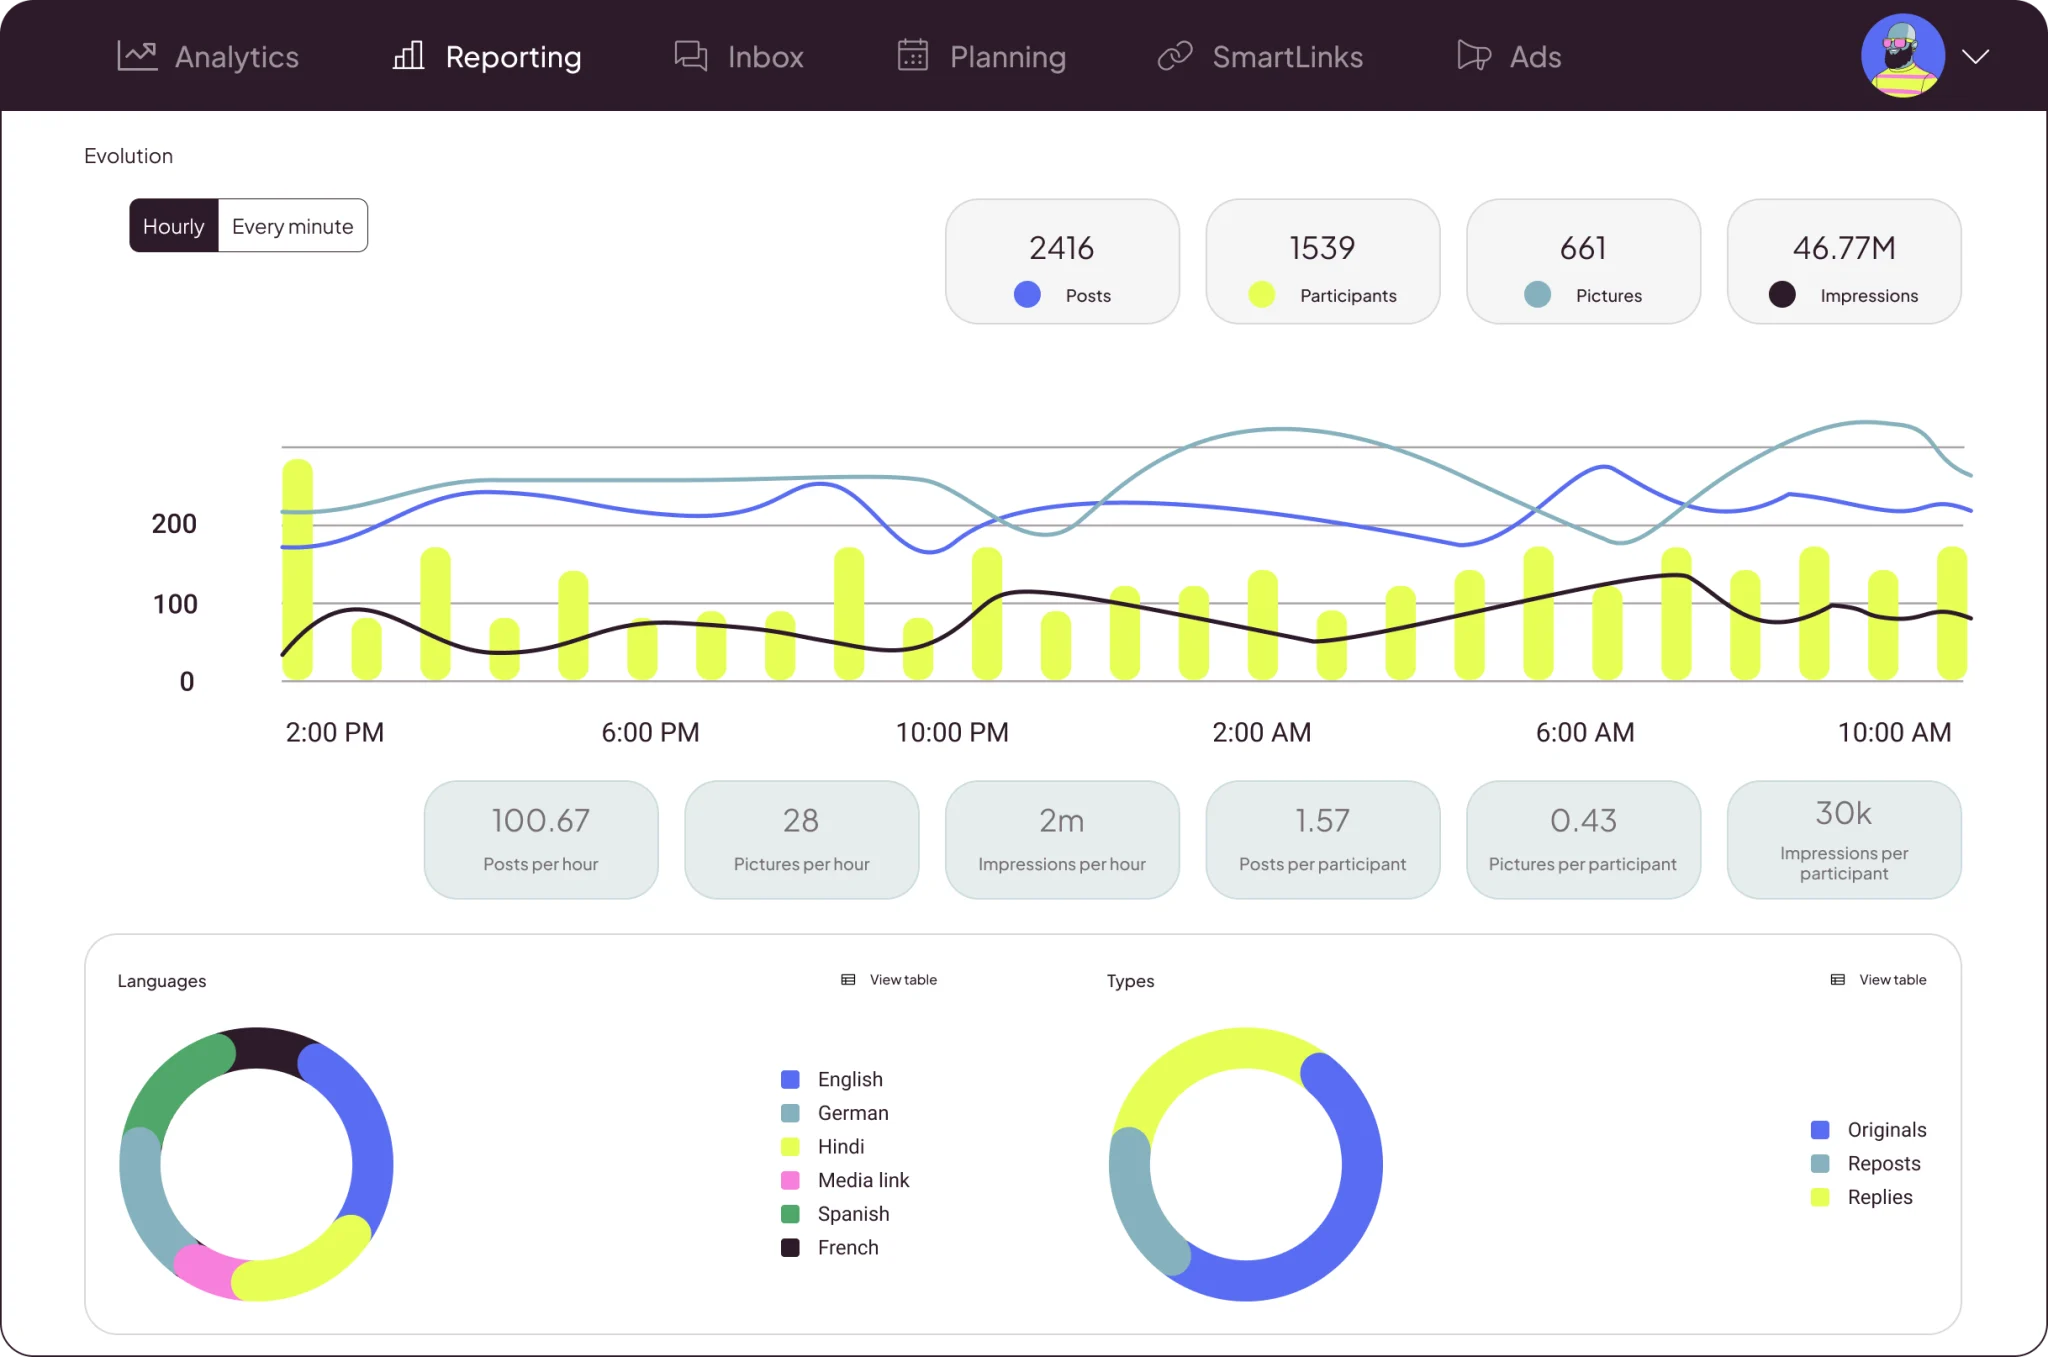2048x1357 pixels.
Task: Click the Reporting bar chart icon
Action: (408, 55)
